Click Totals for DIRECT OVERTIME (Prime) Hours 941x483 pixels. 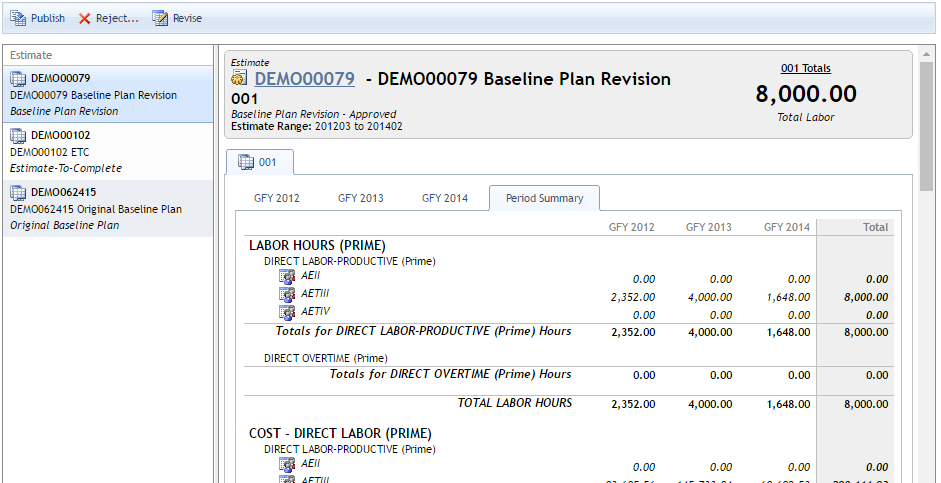click(451, 374)
